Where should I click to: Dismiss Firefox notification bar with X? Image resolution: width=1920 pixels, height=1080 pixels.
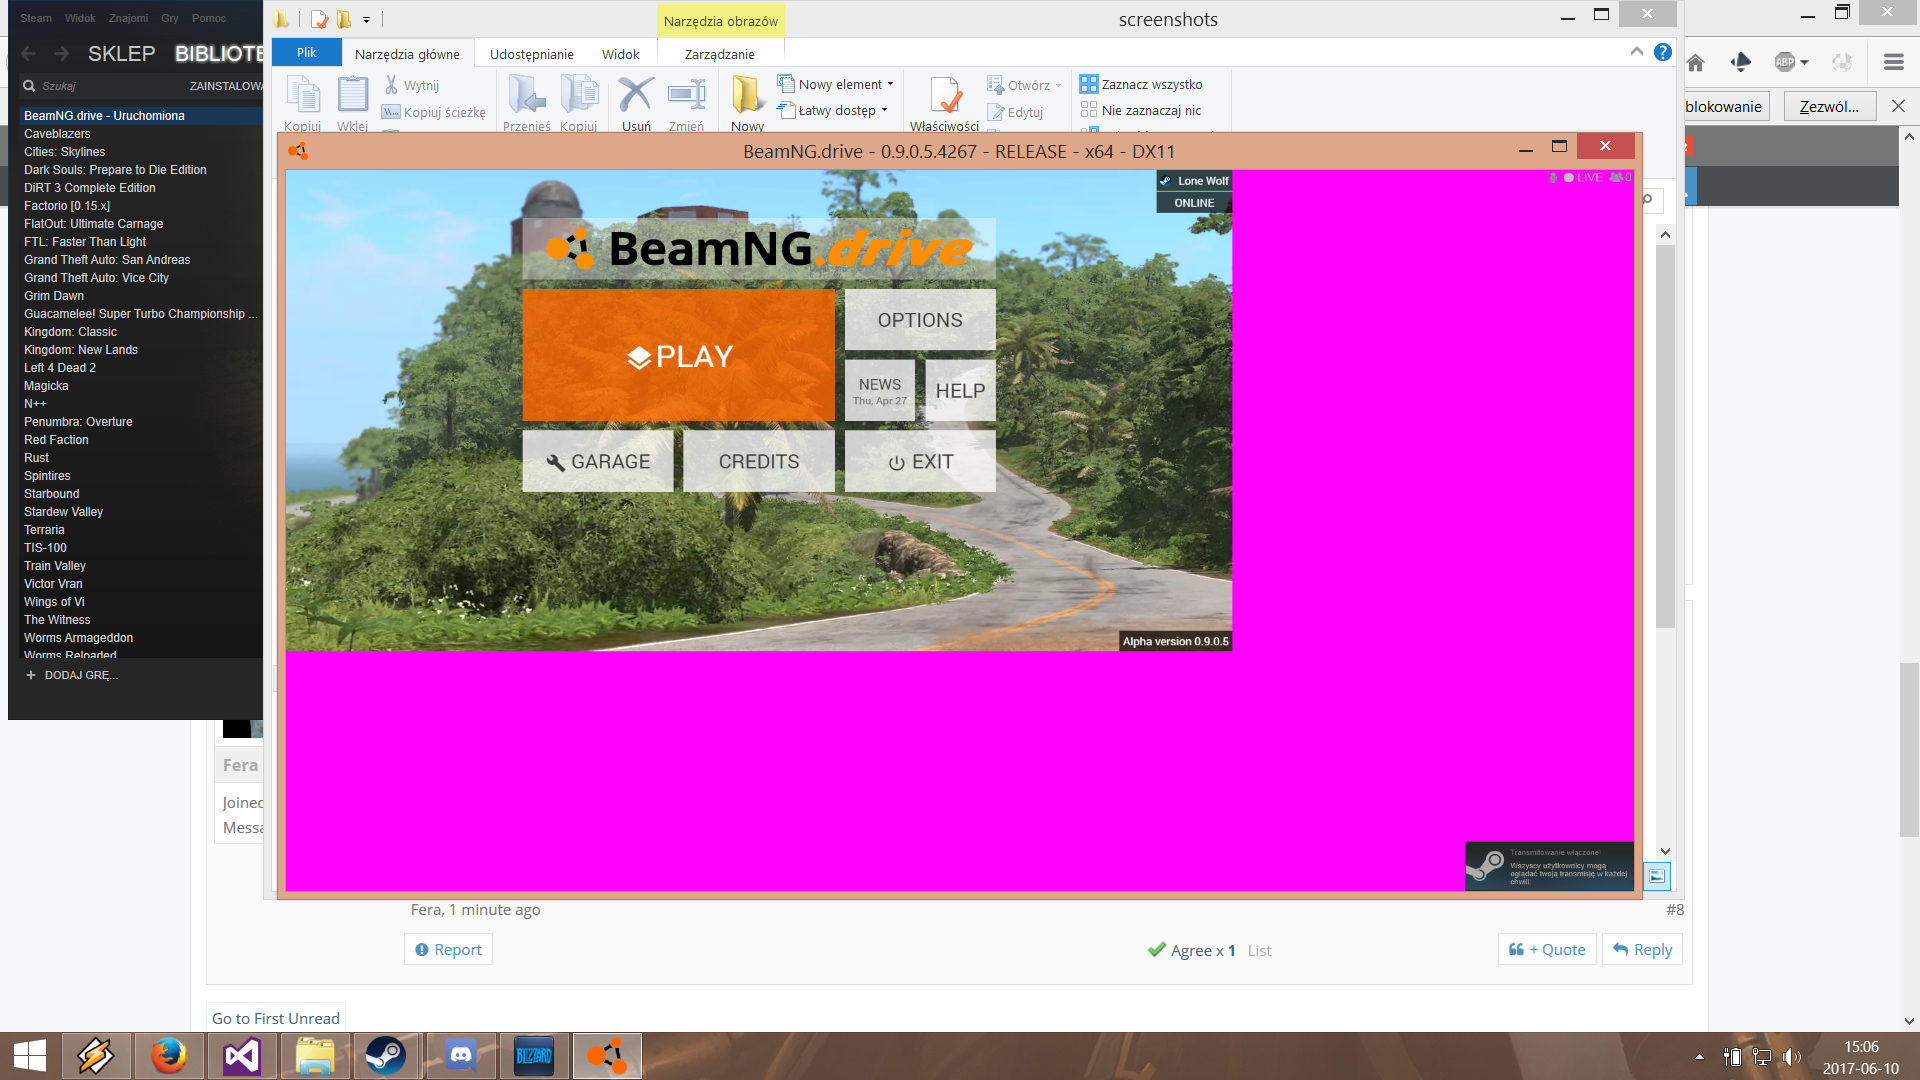click(x=1898, y=106)
